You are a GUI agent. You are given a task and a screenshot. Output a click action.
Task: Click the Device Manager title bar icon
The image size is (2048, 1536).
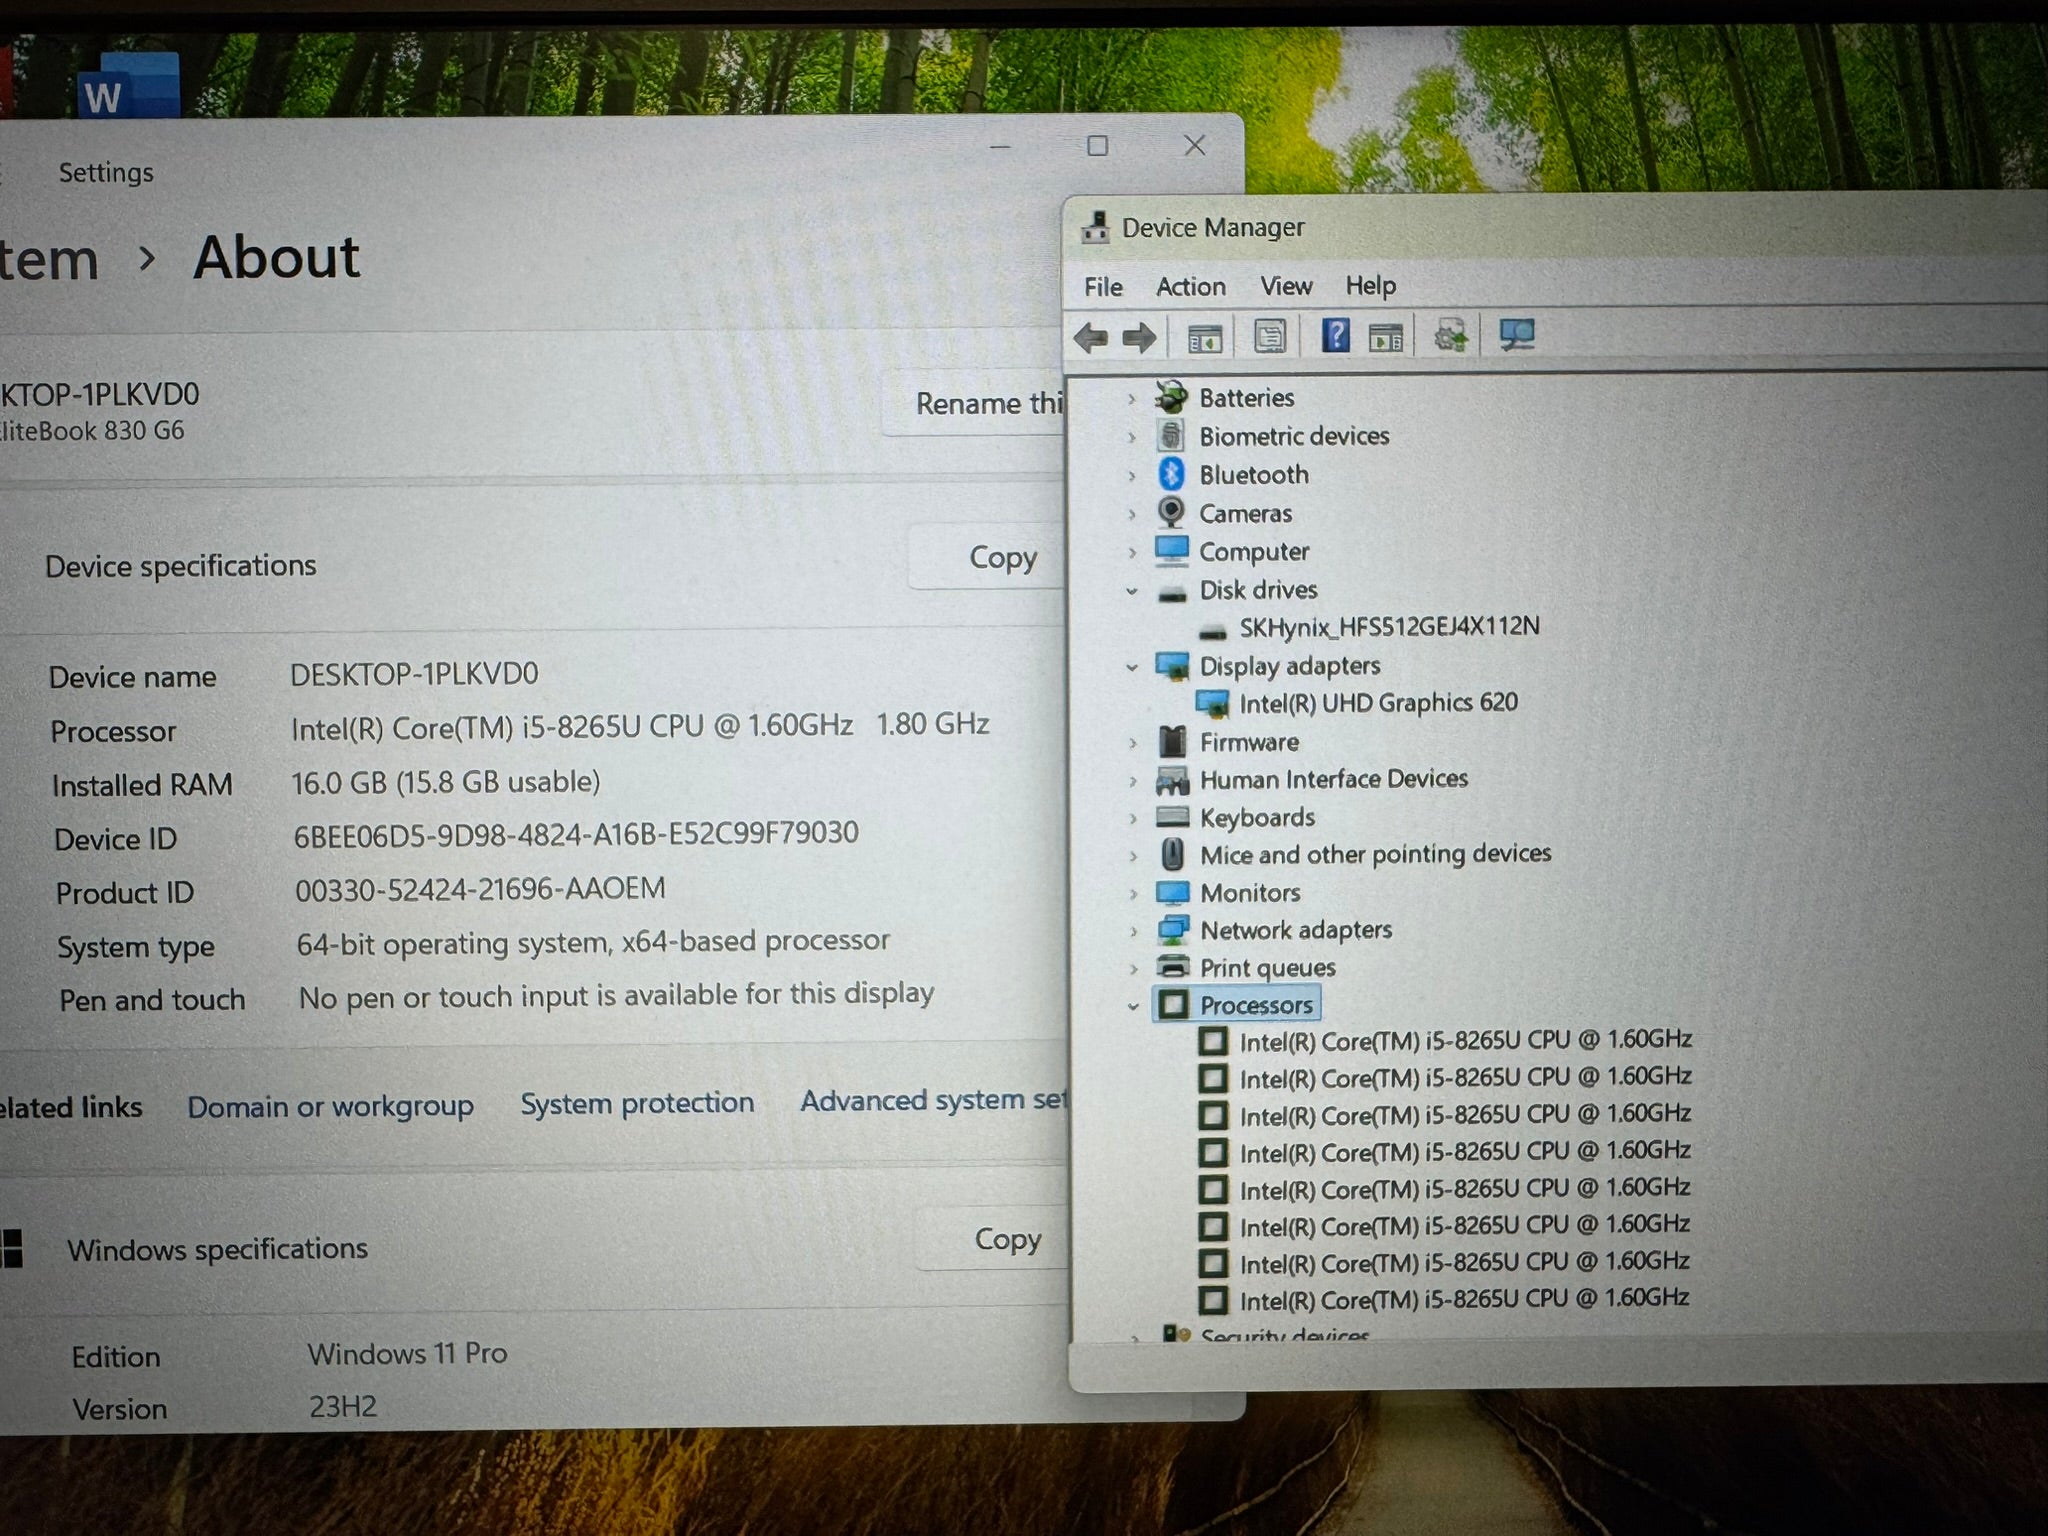point(1095,227)
